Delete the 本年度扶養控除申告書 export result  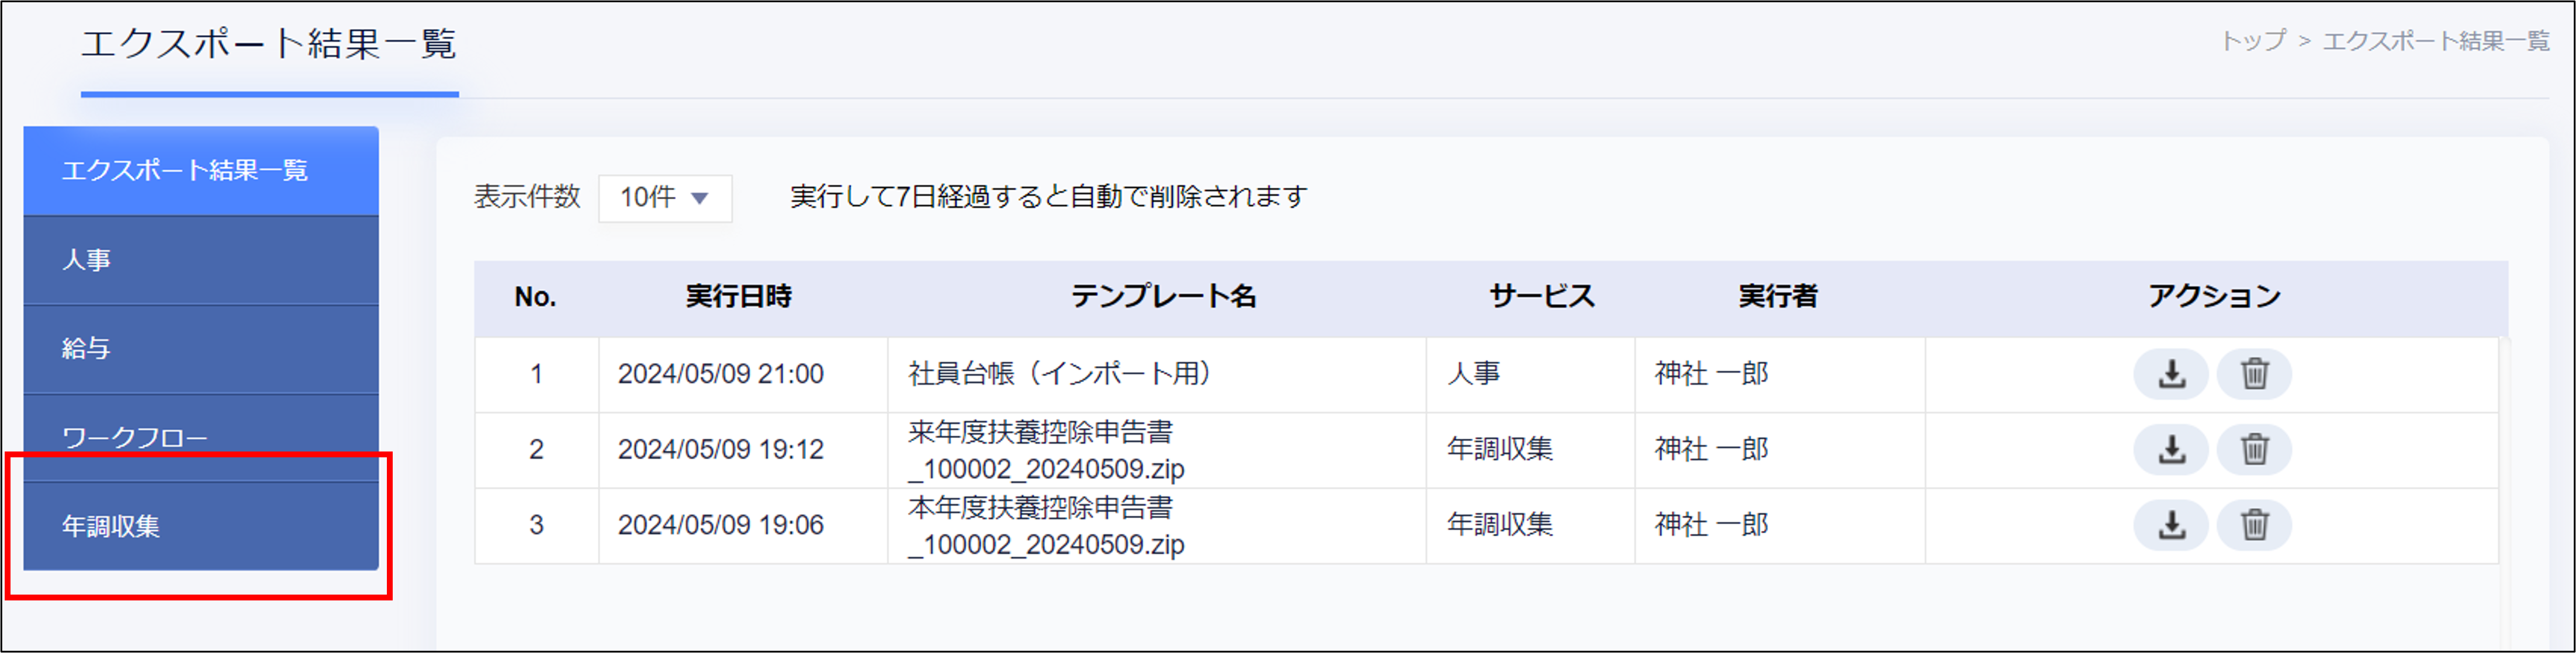coord(2254,525)
